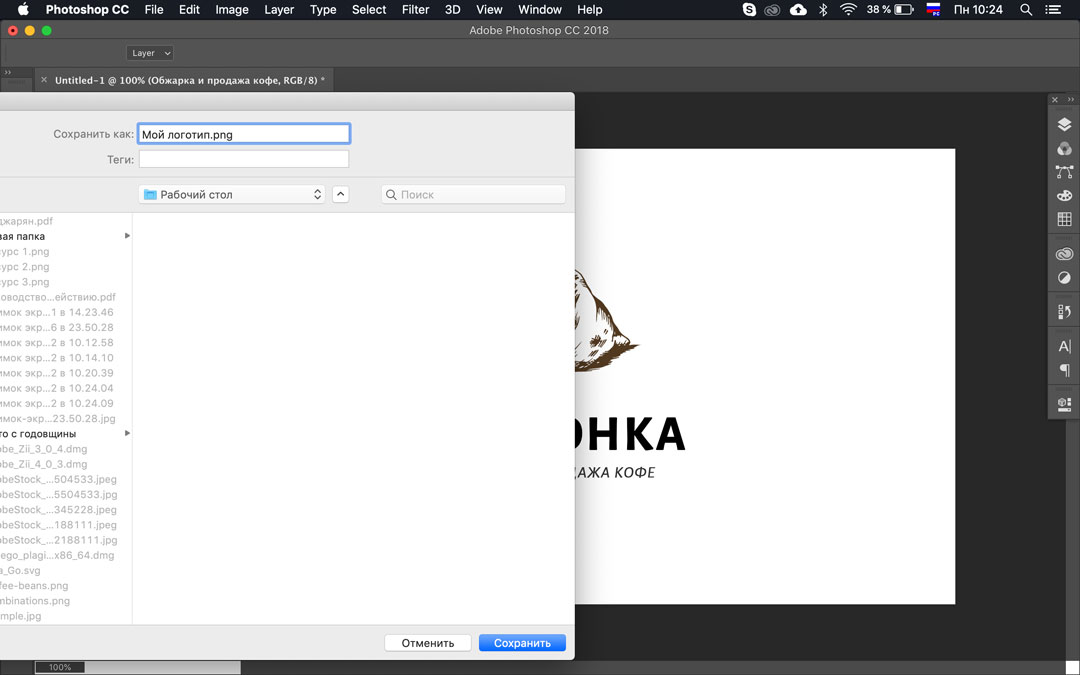The height and width of the screenshot is (675, 1080).
Task: Open the History panel icon
Action: tap(1064, 312)
